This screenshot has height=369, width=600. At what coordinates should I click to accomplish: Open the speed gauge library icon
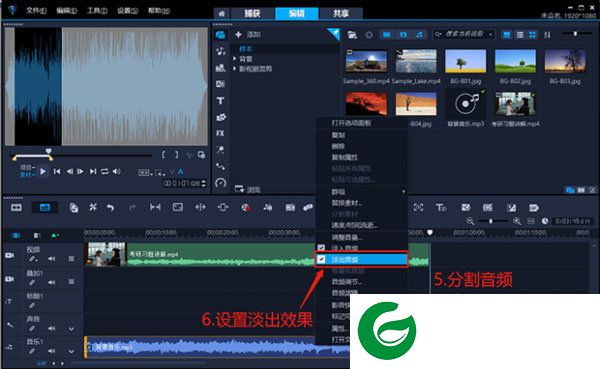[221, 183]
